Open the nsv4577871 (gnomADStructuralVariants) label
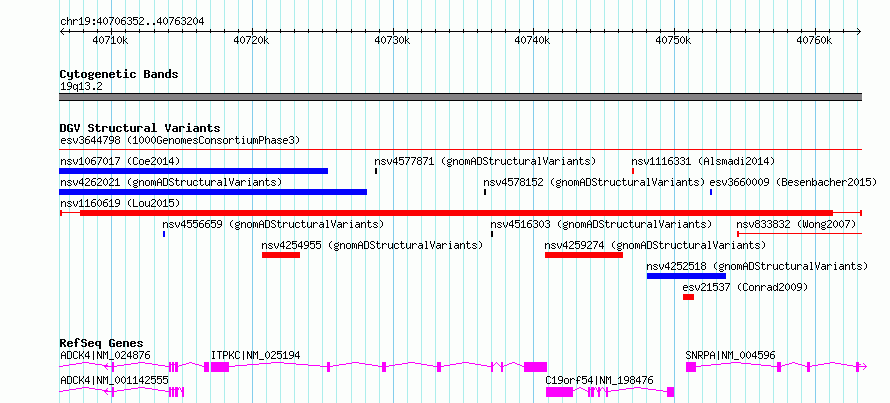The width and height of the screenshot is (890, 403). click(x=485, y=161)
